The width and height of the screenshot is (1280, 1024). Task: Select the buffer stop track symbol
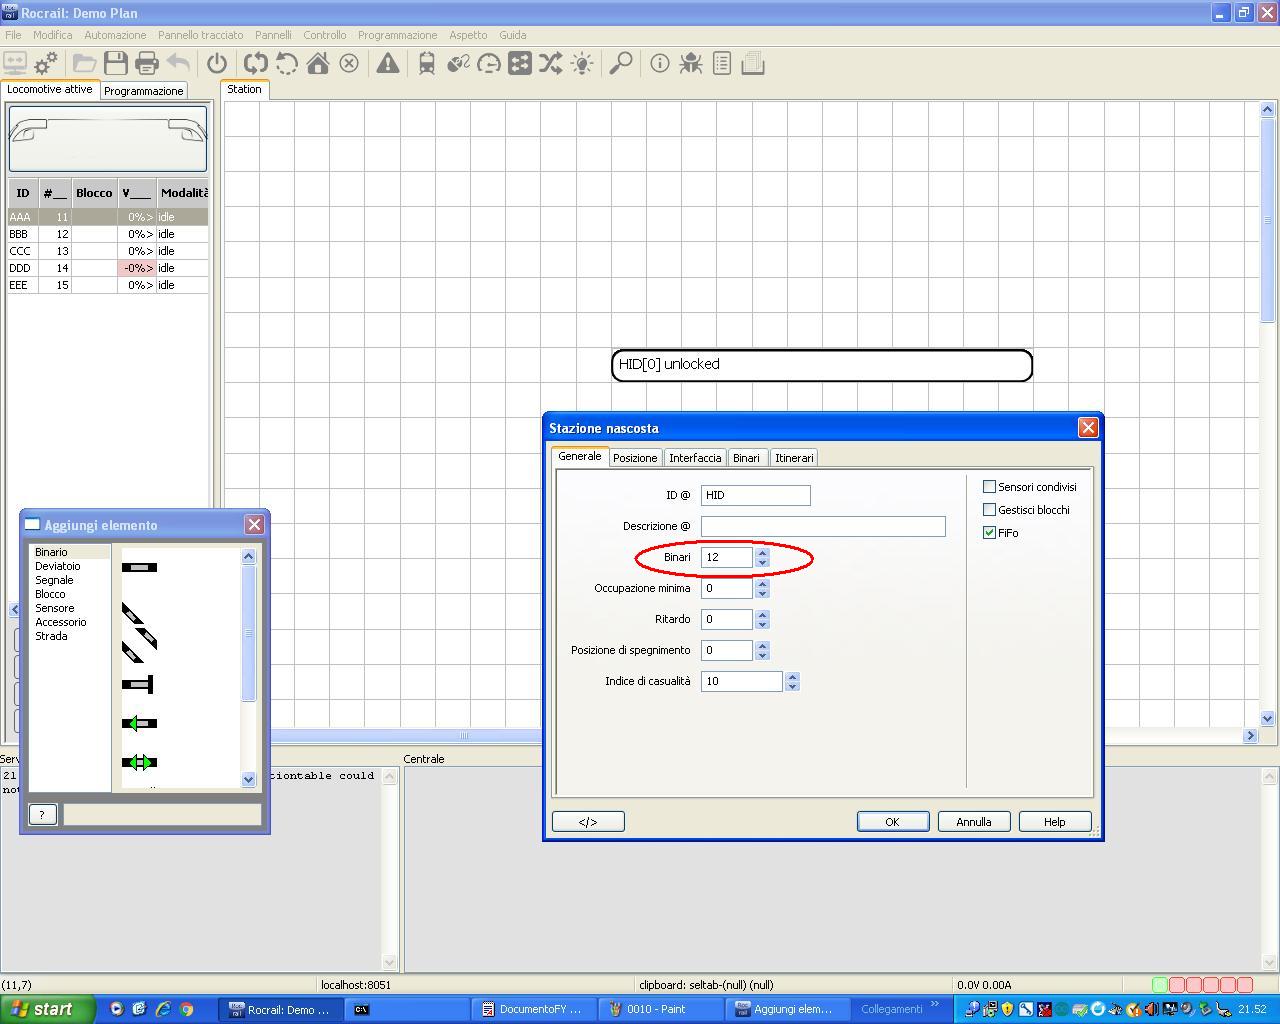138,684
